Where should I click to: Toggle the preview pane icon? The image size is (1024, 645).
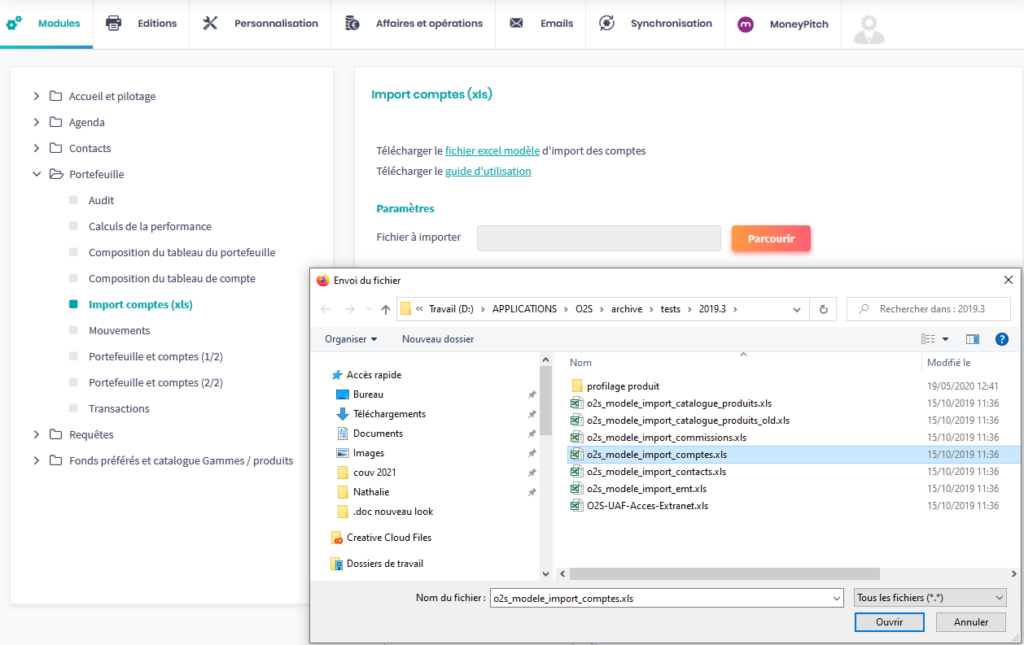click(x=973, y=339)
